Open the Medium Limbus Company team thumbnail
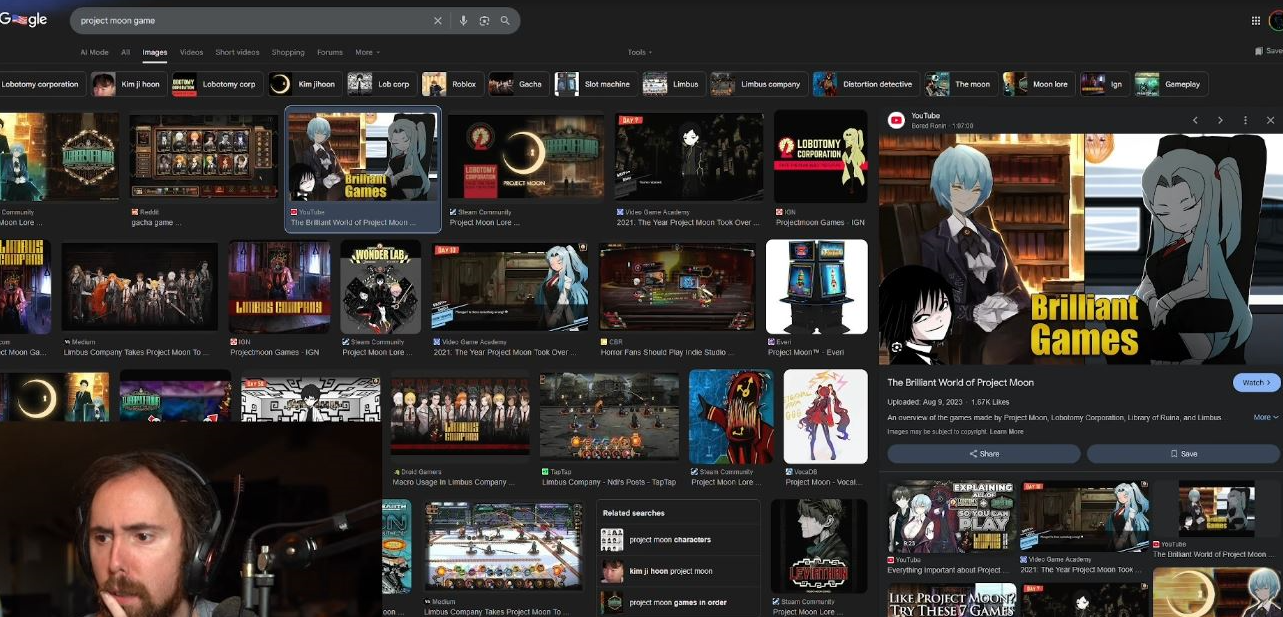The width and height of the screenshot is (1283, 617). (x=140, y=287)
